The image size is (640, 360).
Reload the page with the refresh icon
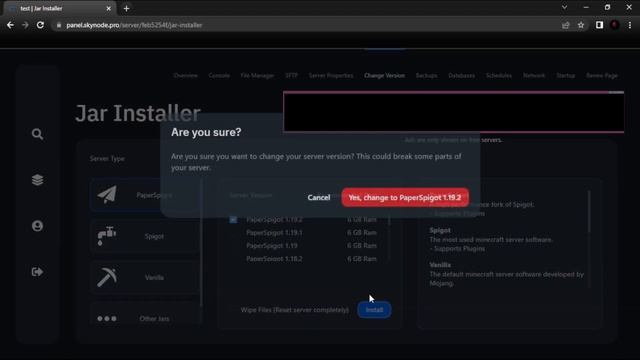[40, 25]
